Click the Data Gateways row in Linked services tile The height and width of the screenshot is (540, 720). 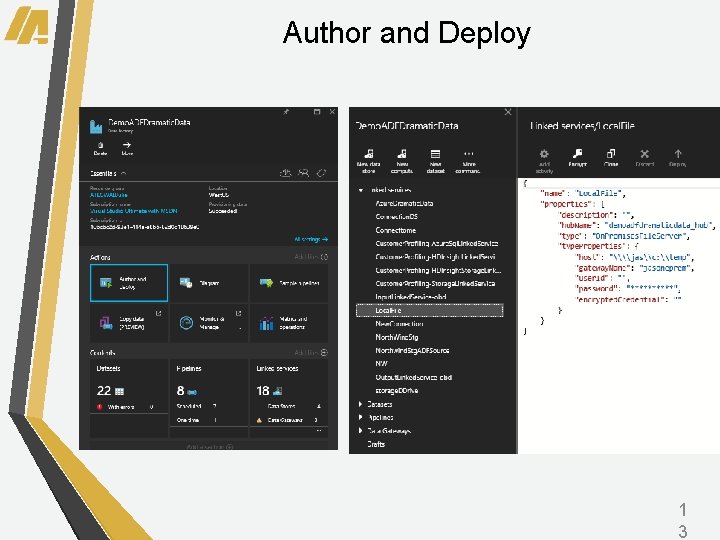(x=289, y=420)
